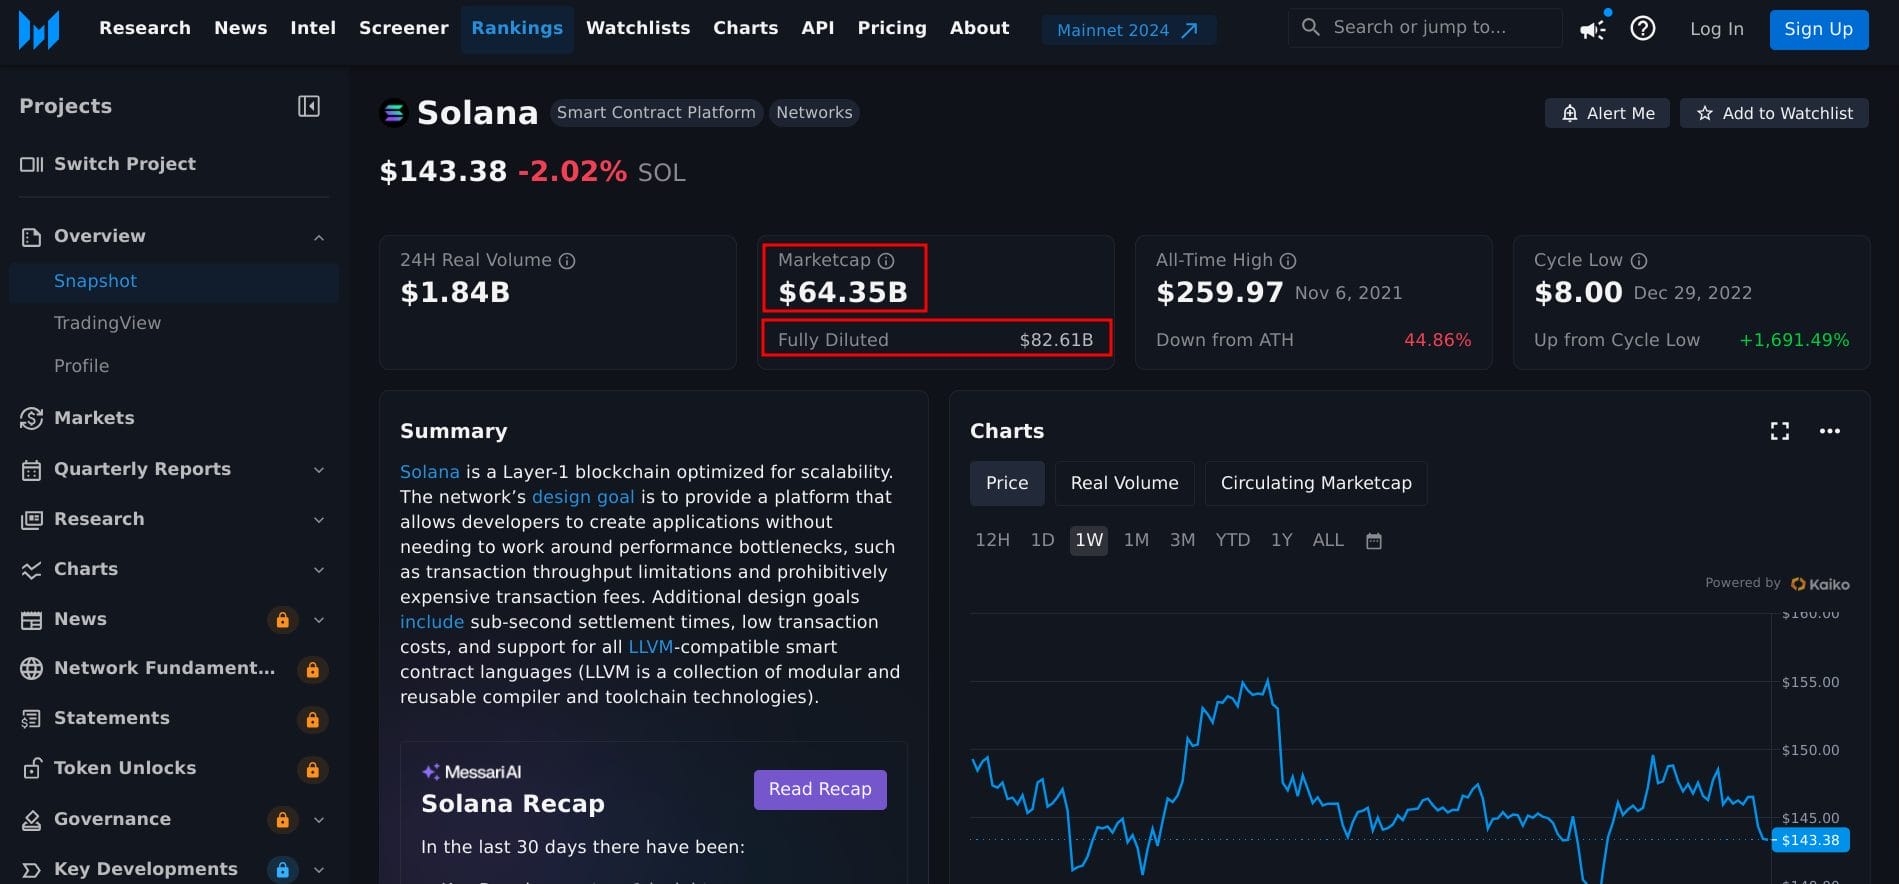Switch chart to Real Volume tab
Screen dimensions: 1899x884
coord(1124,483)
